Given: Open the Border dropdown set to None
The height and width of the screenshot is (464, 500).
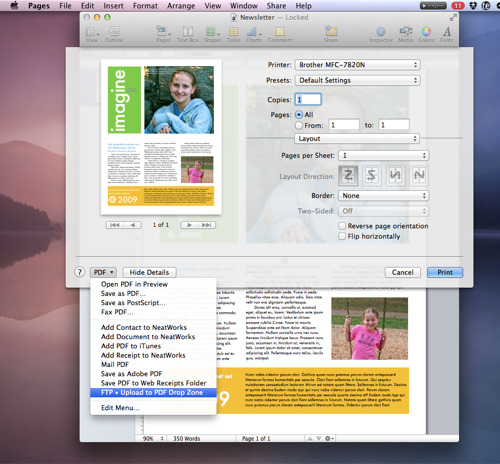Looking at the screenshot, I should point(383,196).
